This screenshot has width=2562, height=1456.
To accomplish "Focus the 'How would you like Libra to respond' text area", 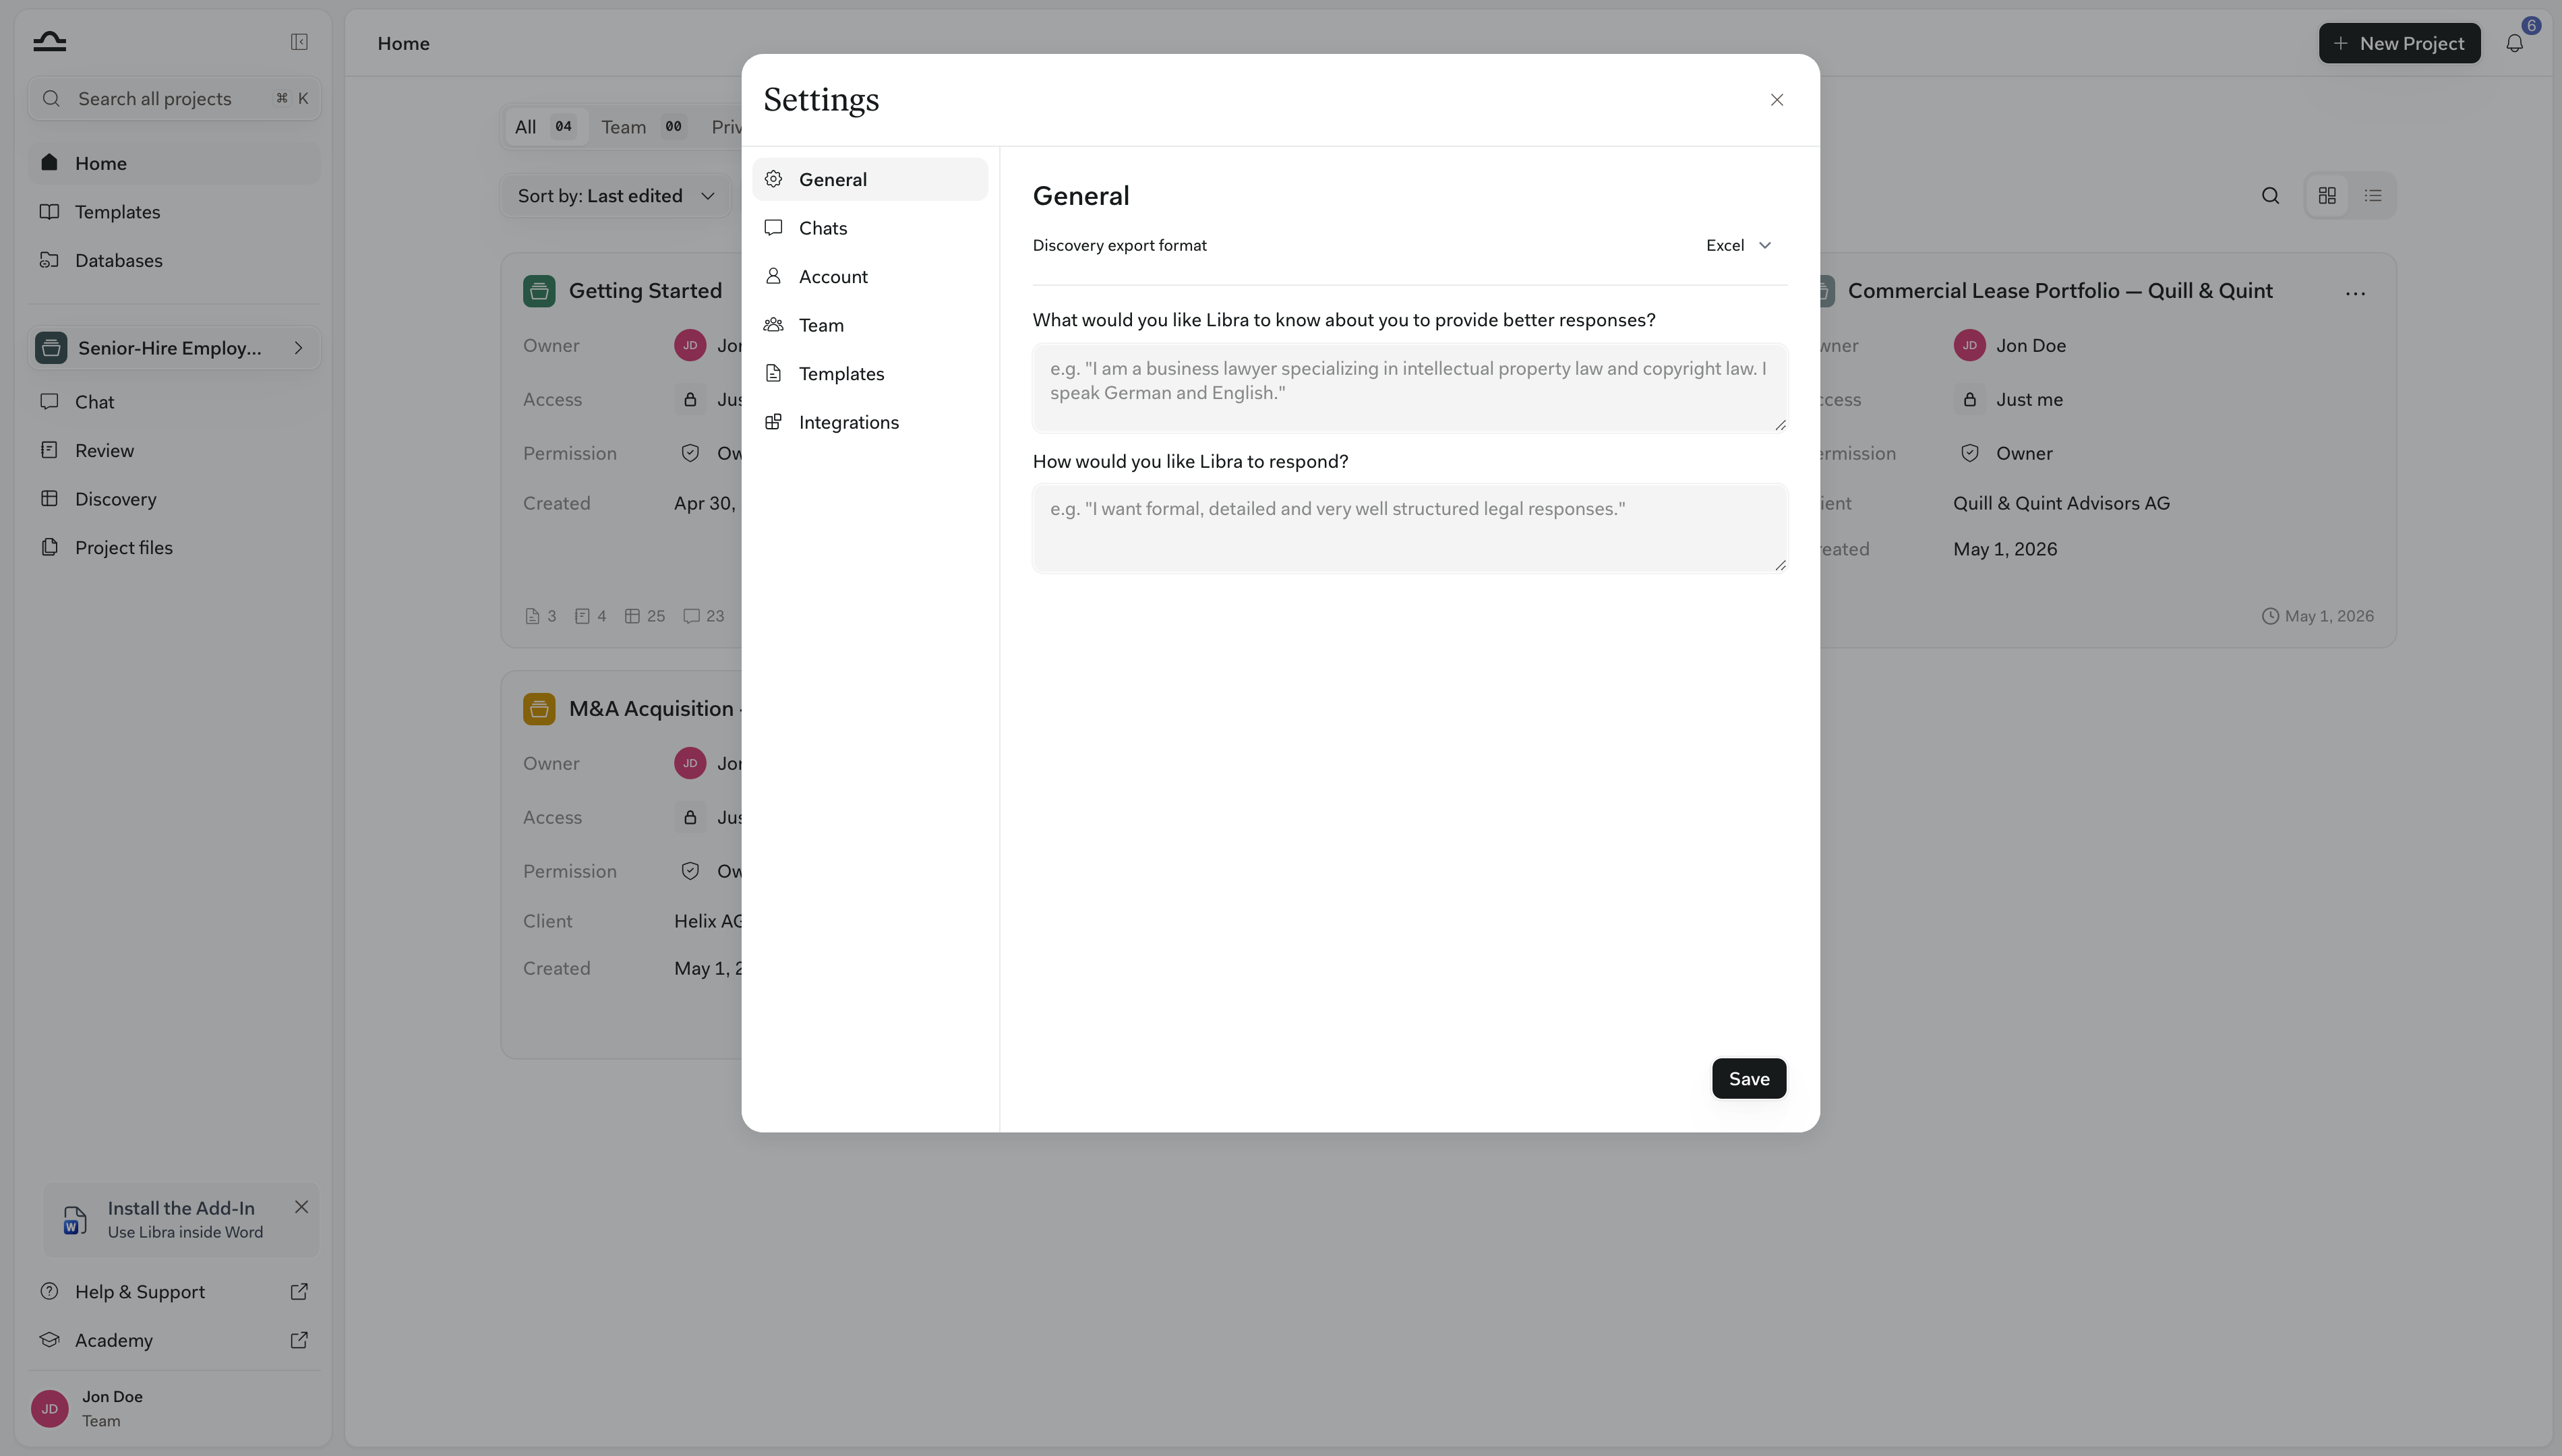I will click(x=1410, y=528).
